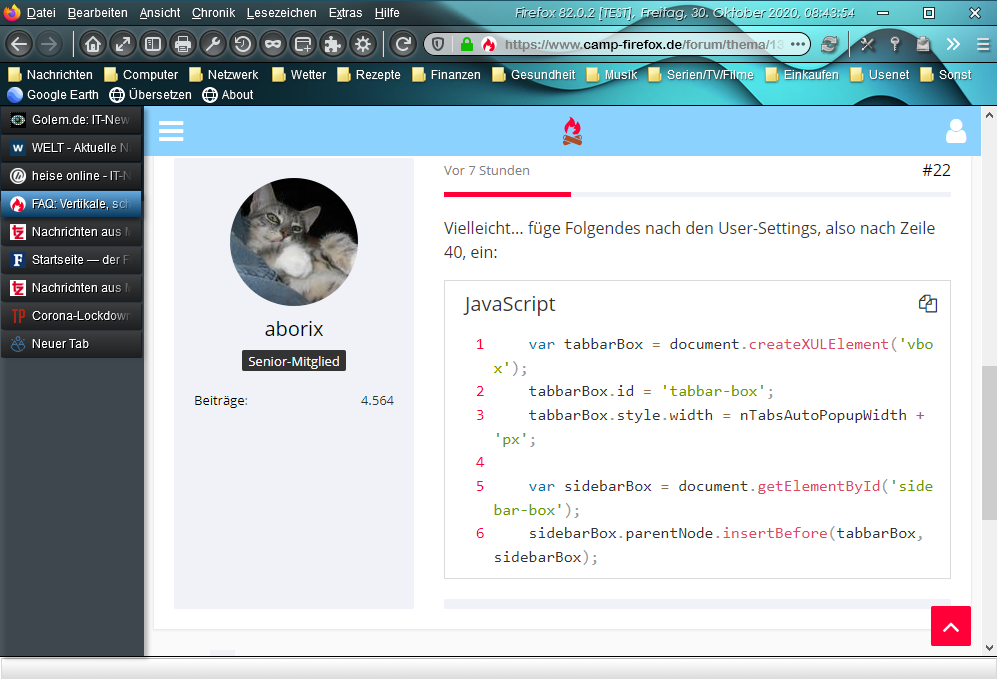Image resolution: width=997 pixels, height=679 pixels.
Task: Toggle fullscreen mode with the arrows icon
Action: point(122,44)
